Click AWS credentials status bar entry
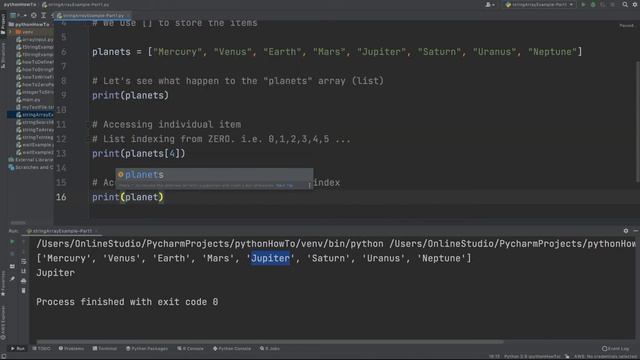The height and width of the screenshot is (360, 640). [606, 357]
